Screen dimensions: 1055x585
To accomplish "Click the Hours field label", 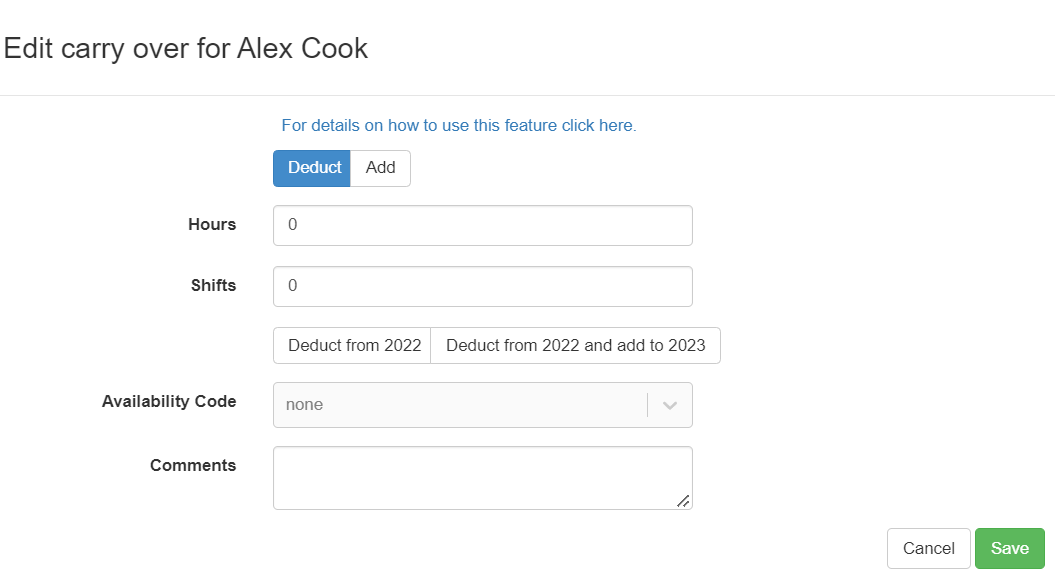I will [212, 224].
